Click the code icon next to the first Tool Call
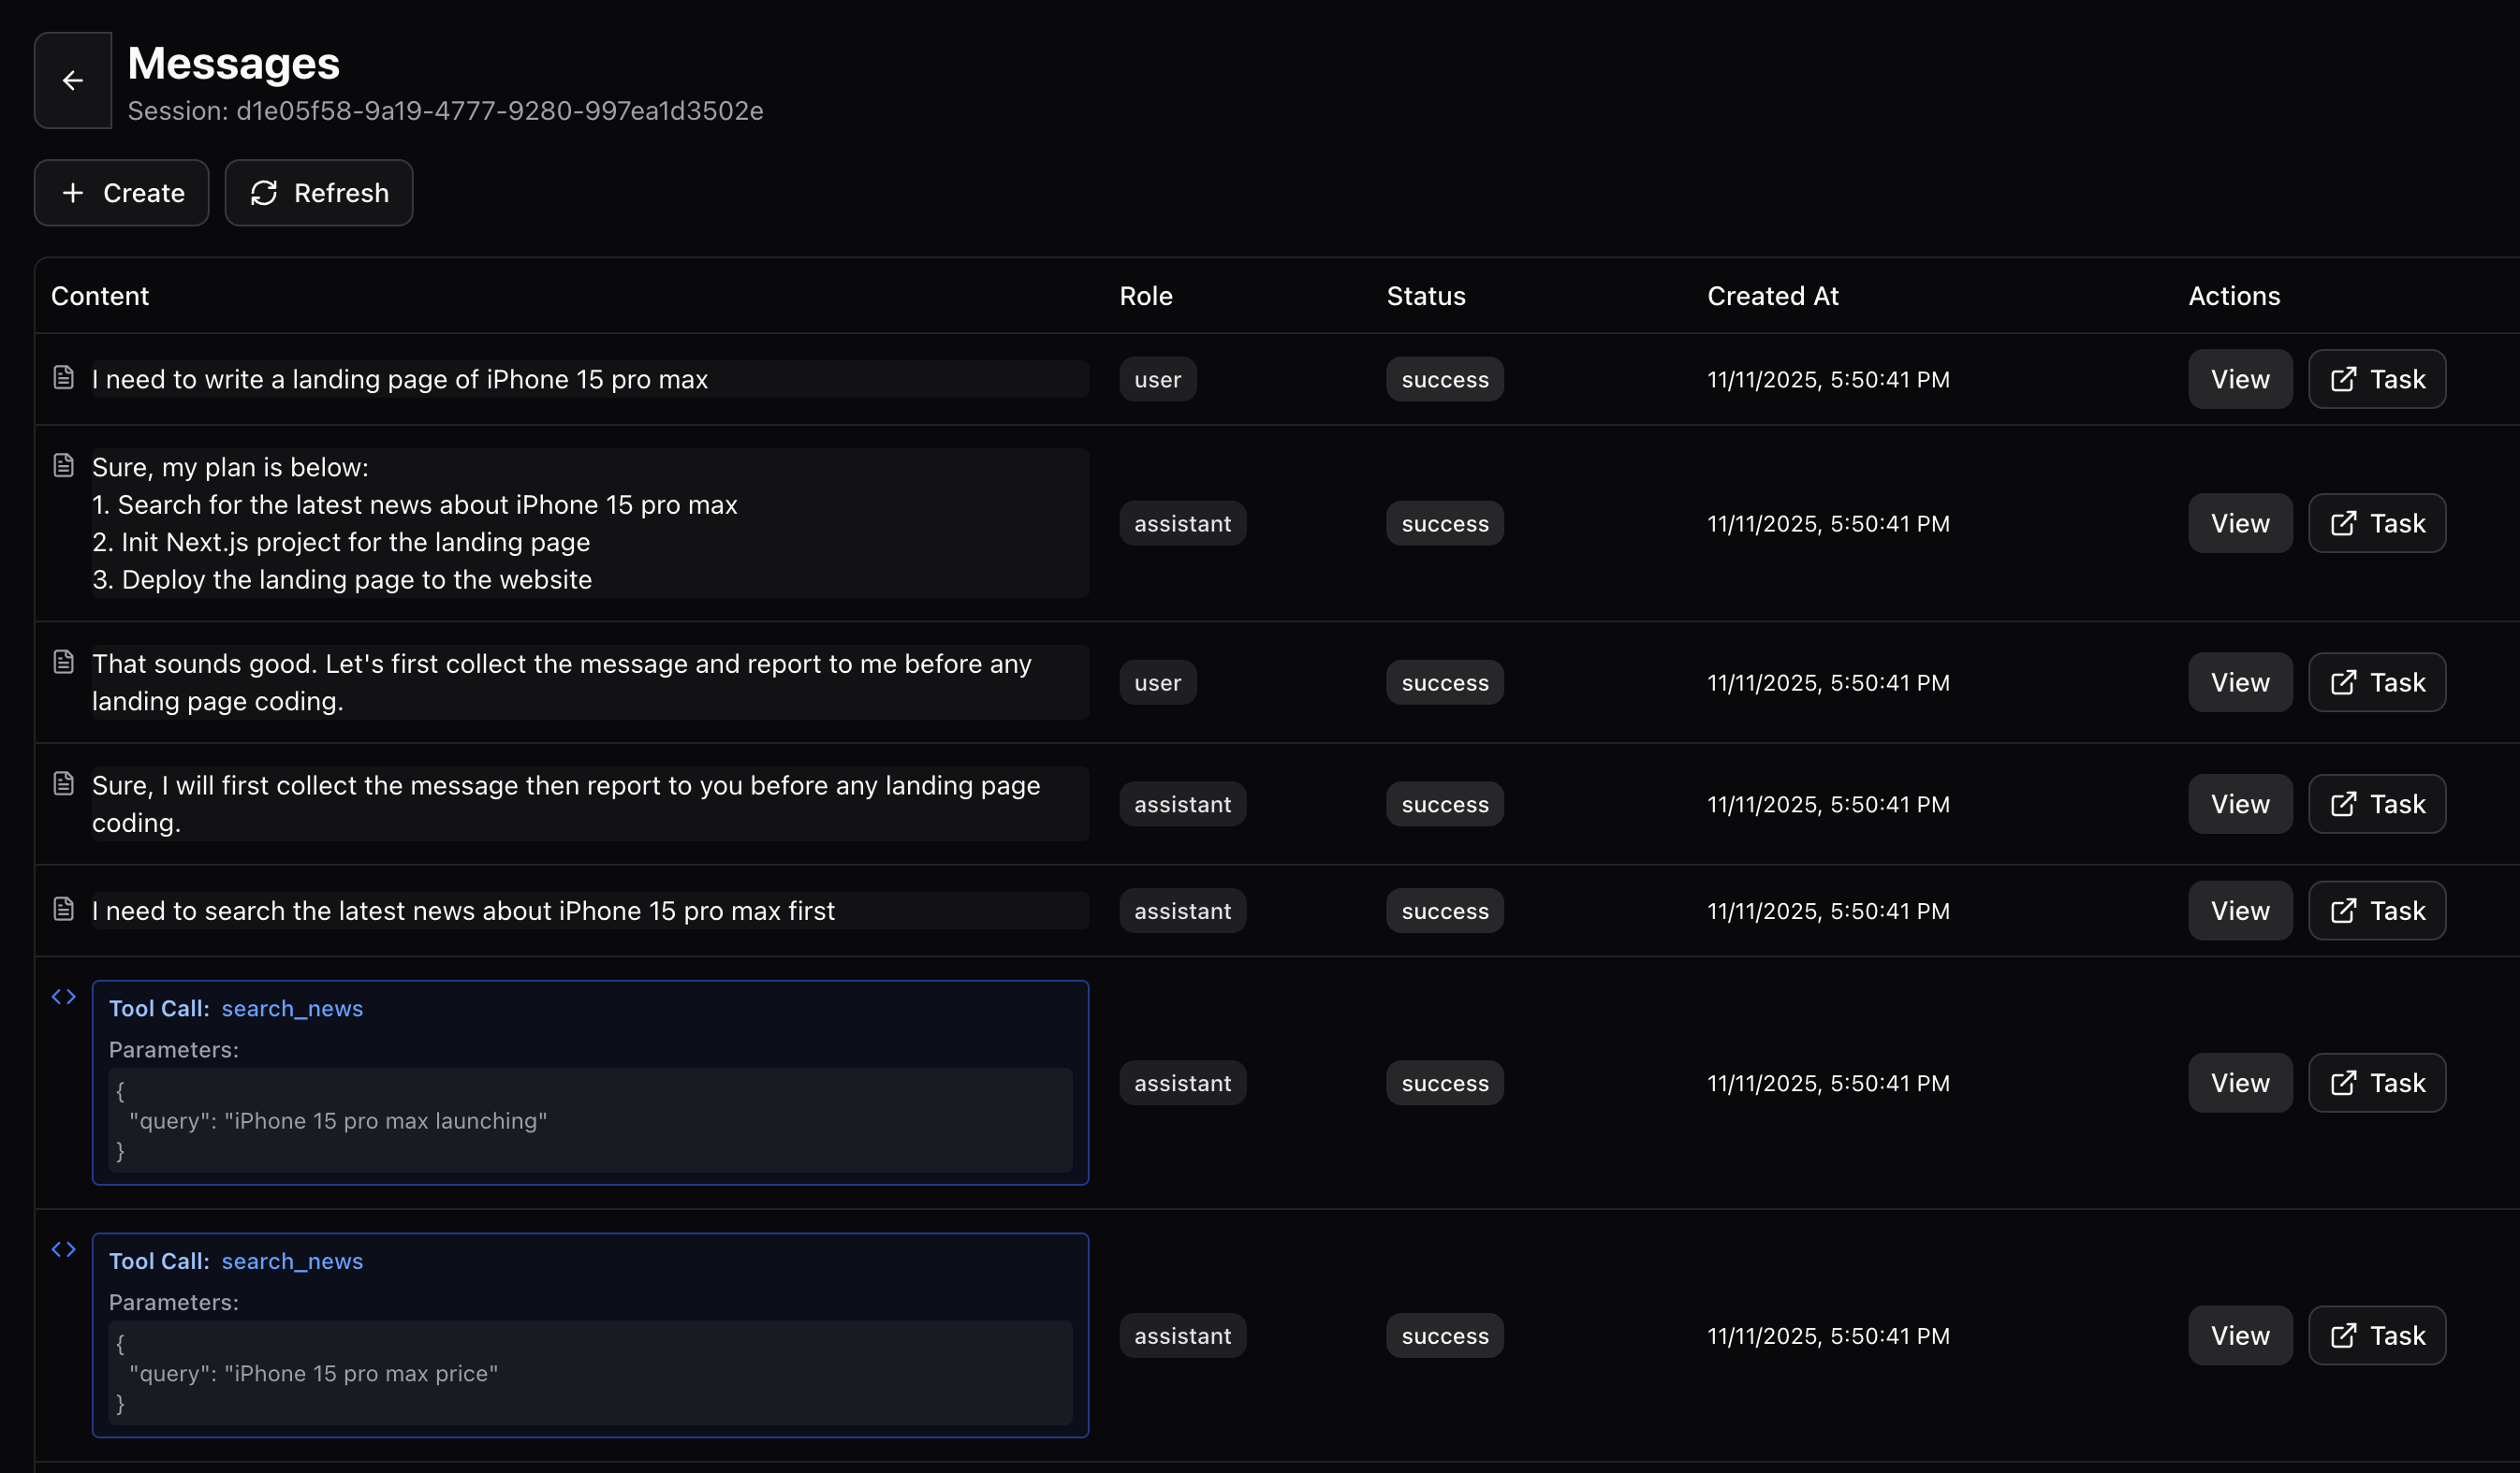 coord(63,996)
